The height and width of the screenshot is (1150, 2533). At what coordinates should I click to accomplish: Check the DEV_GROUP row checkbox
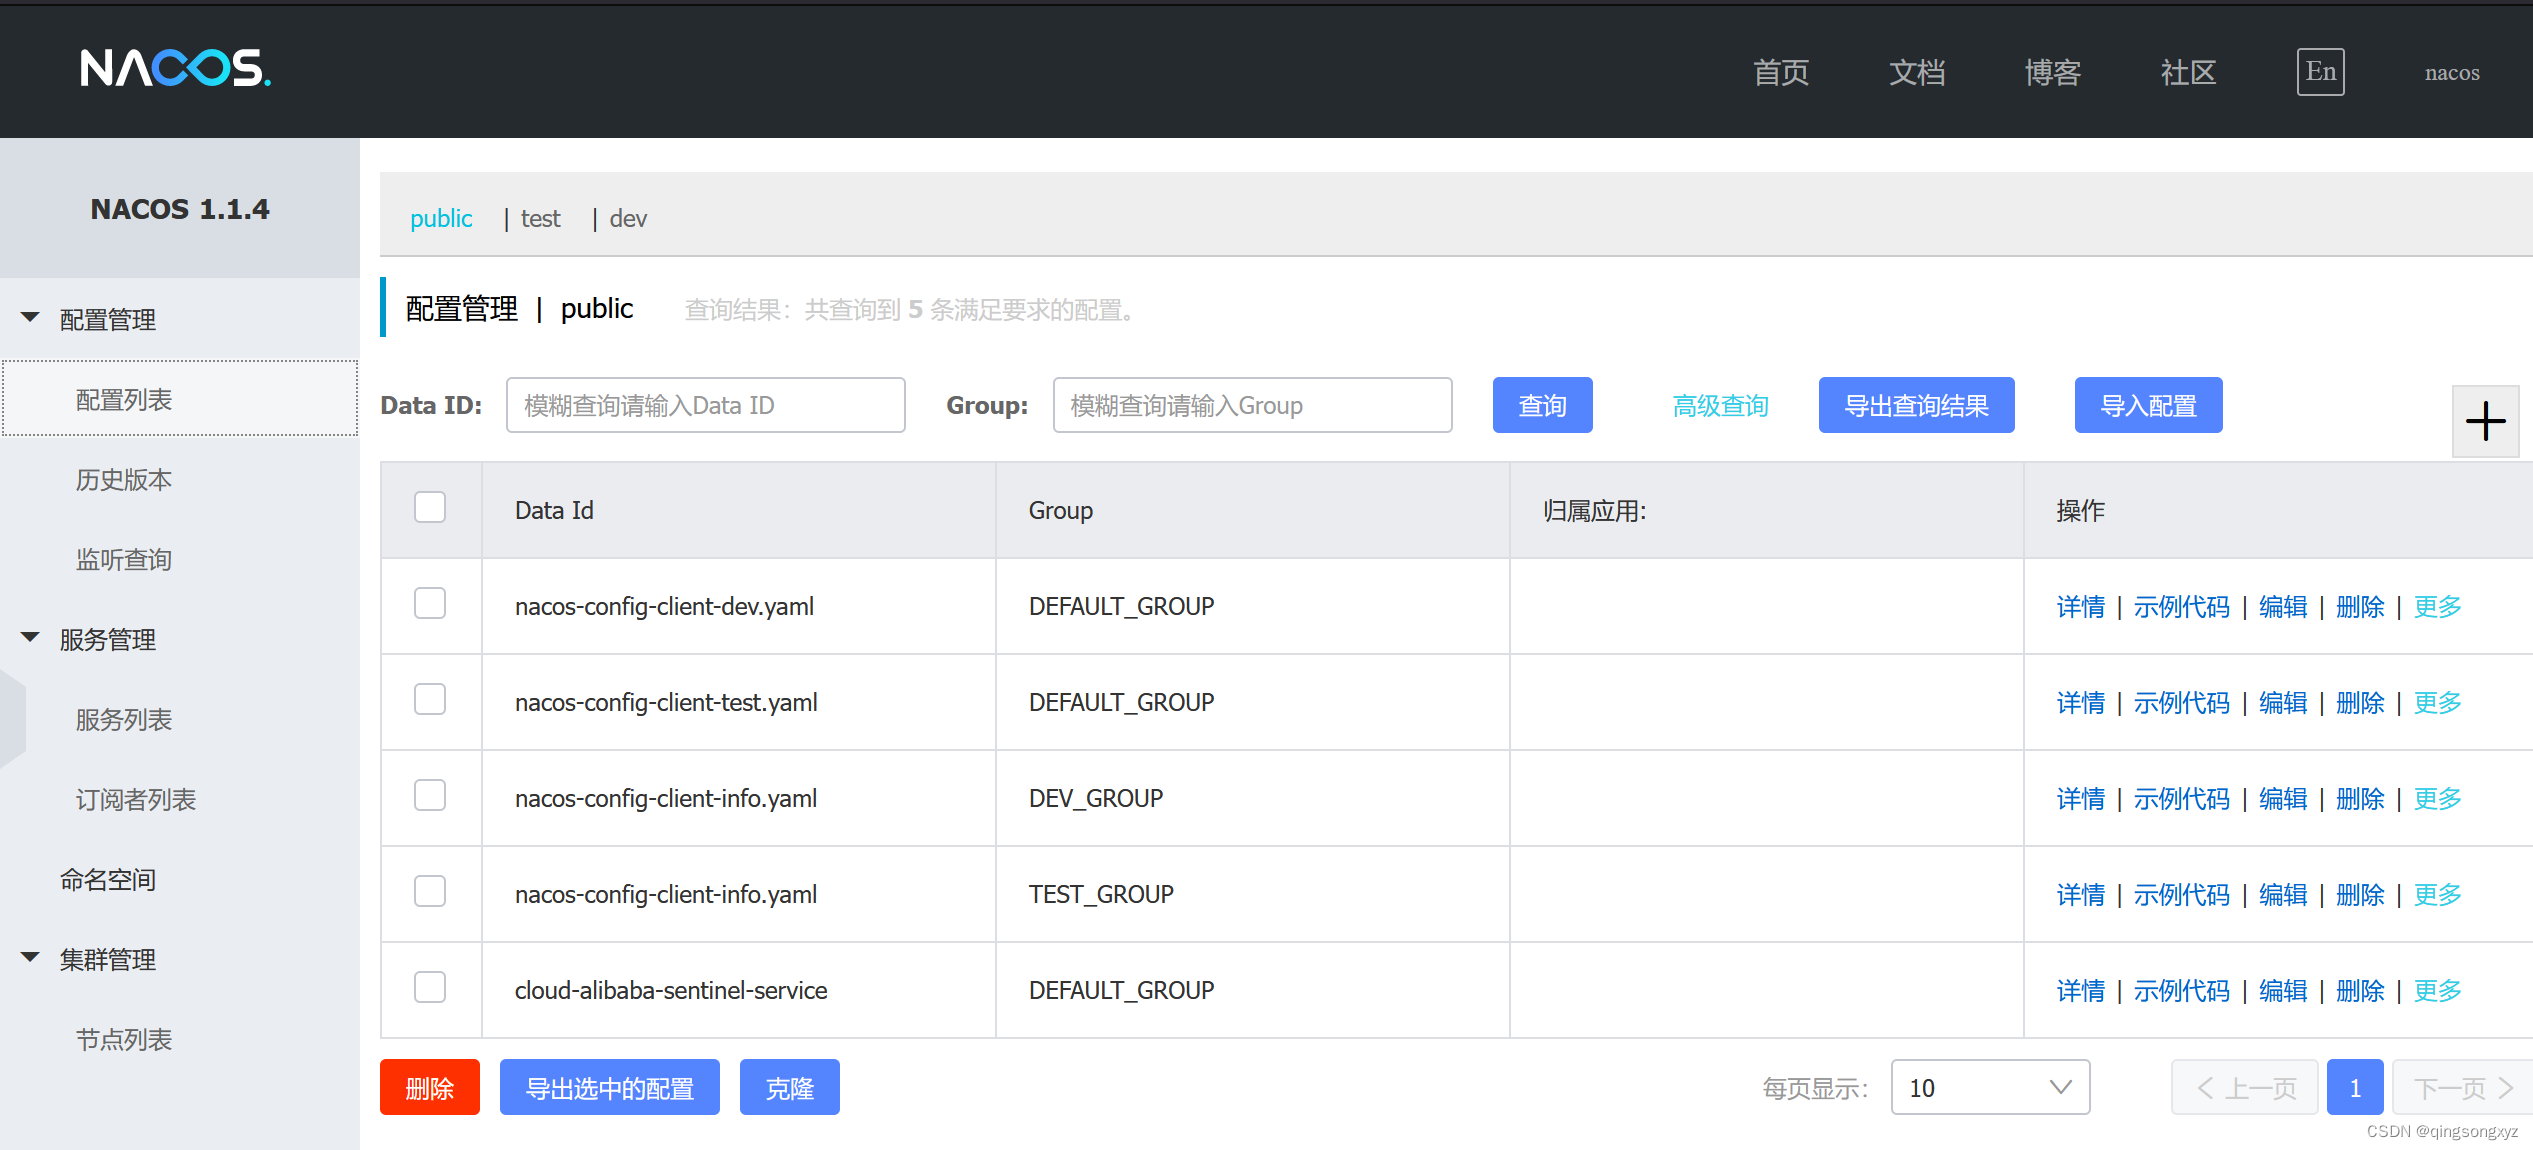coord(430,796)
